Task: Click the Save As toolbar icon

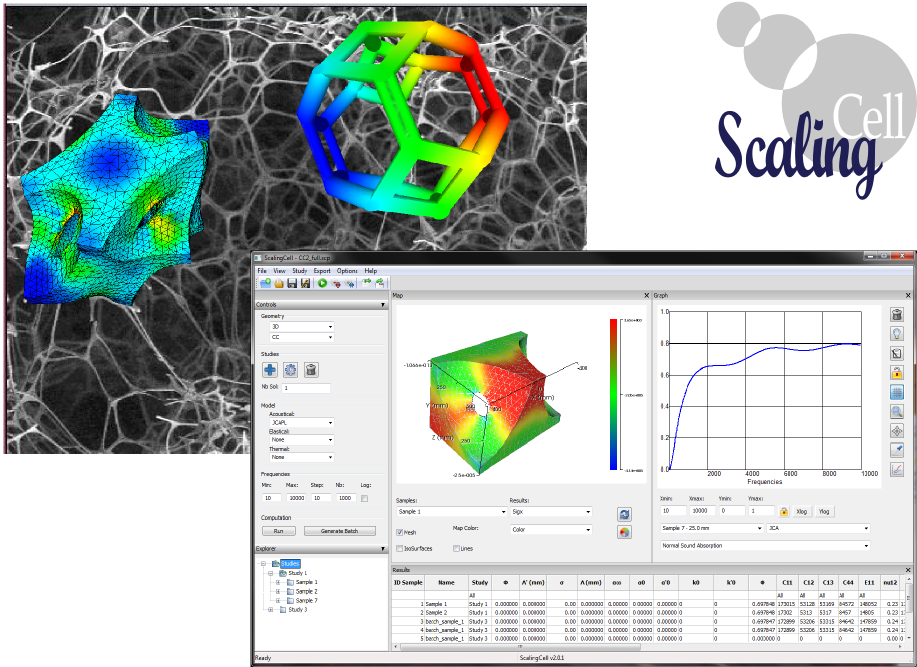Action: point(305,284)
